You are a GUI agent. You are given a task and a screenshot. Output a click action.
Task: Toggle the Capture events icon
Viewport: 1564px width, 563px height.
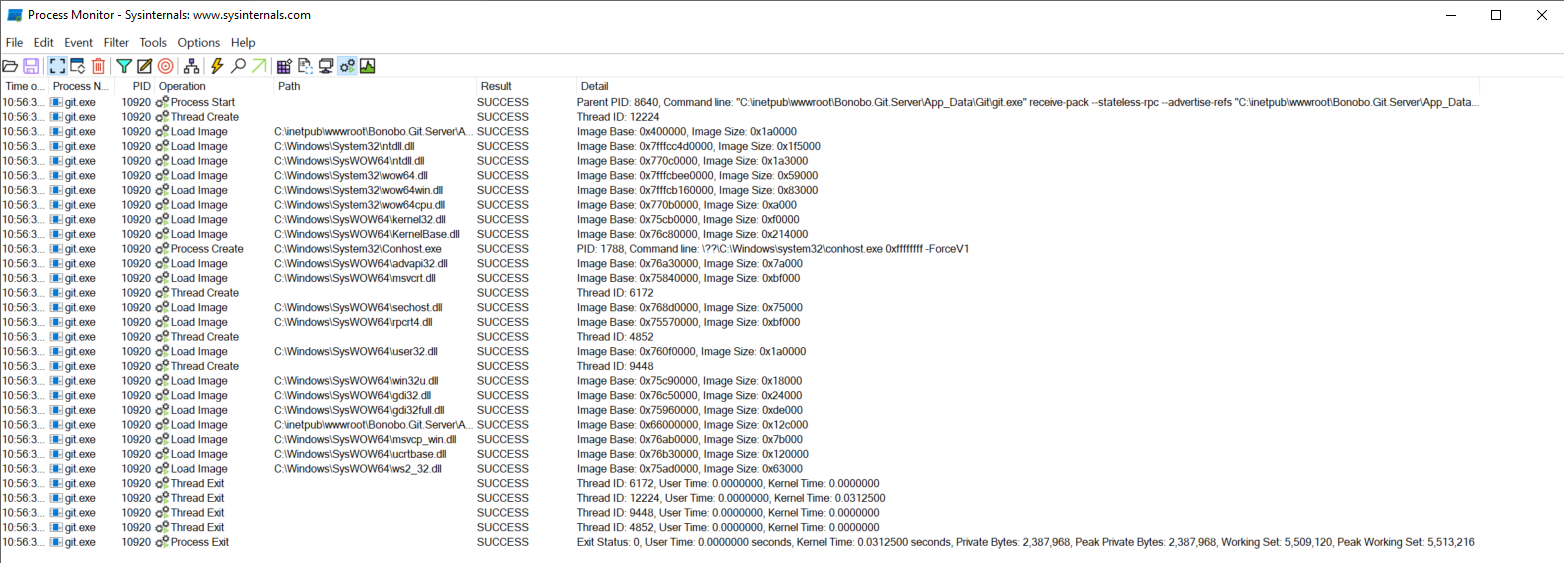(x=57, y=66)
